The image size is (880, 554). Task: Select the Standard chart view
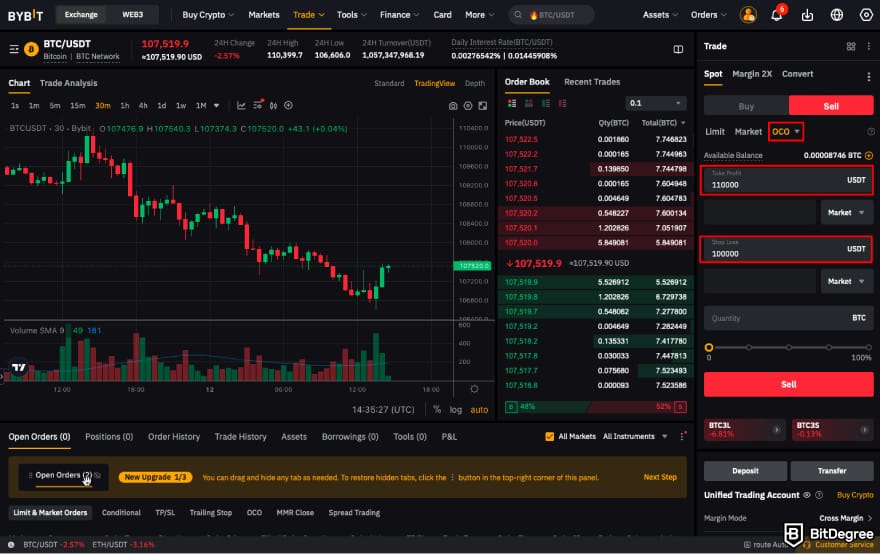389,83
